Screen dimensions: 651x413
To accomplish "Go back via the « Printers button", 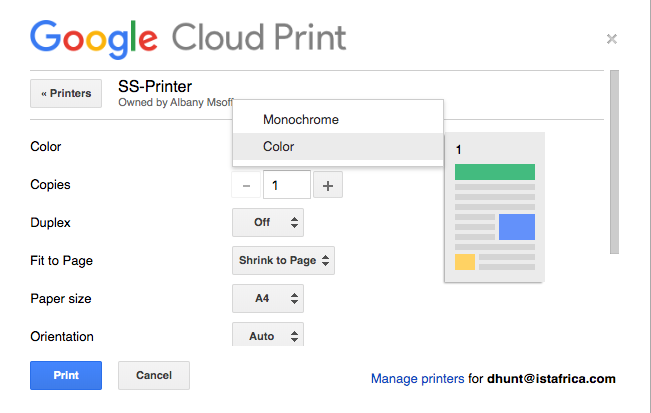I will [66, 93].
